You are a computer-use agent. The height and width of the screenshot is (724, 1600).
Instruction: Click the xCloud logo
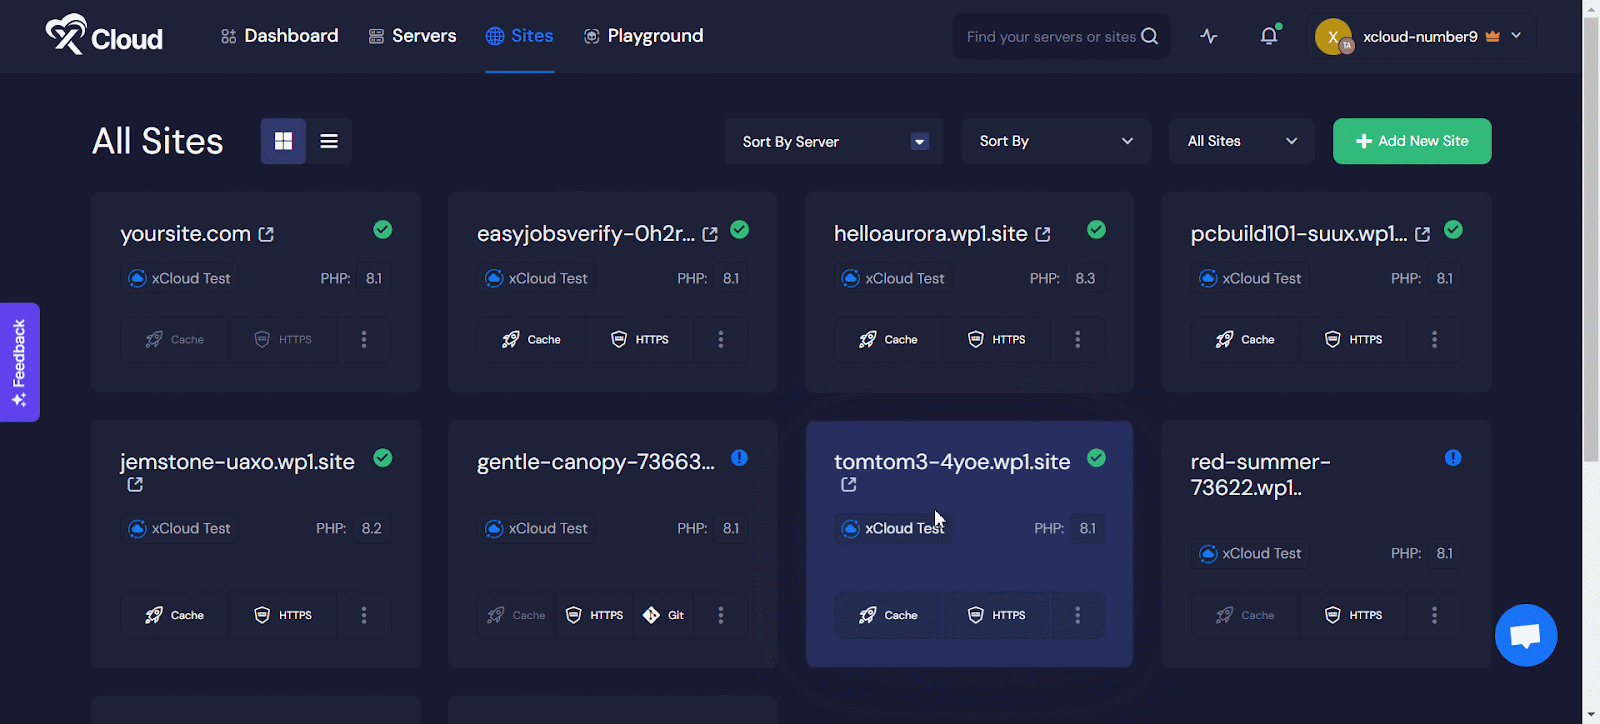point(104,36)
